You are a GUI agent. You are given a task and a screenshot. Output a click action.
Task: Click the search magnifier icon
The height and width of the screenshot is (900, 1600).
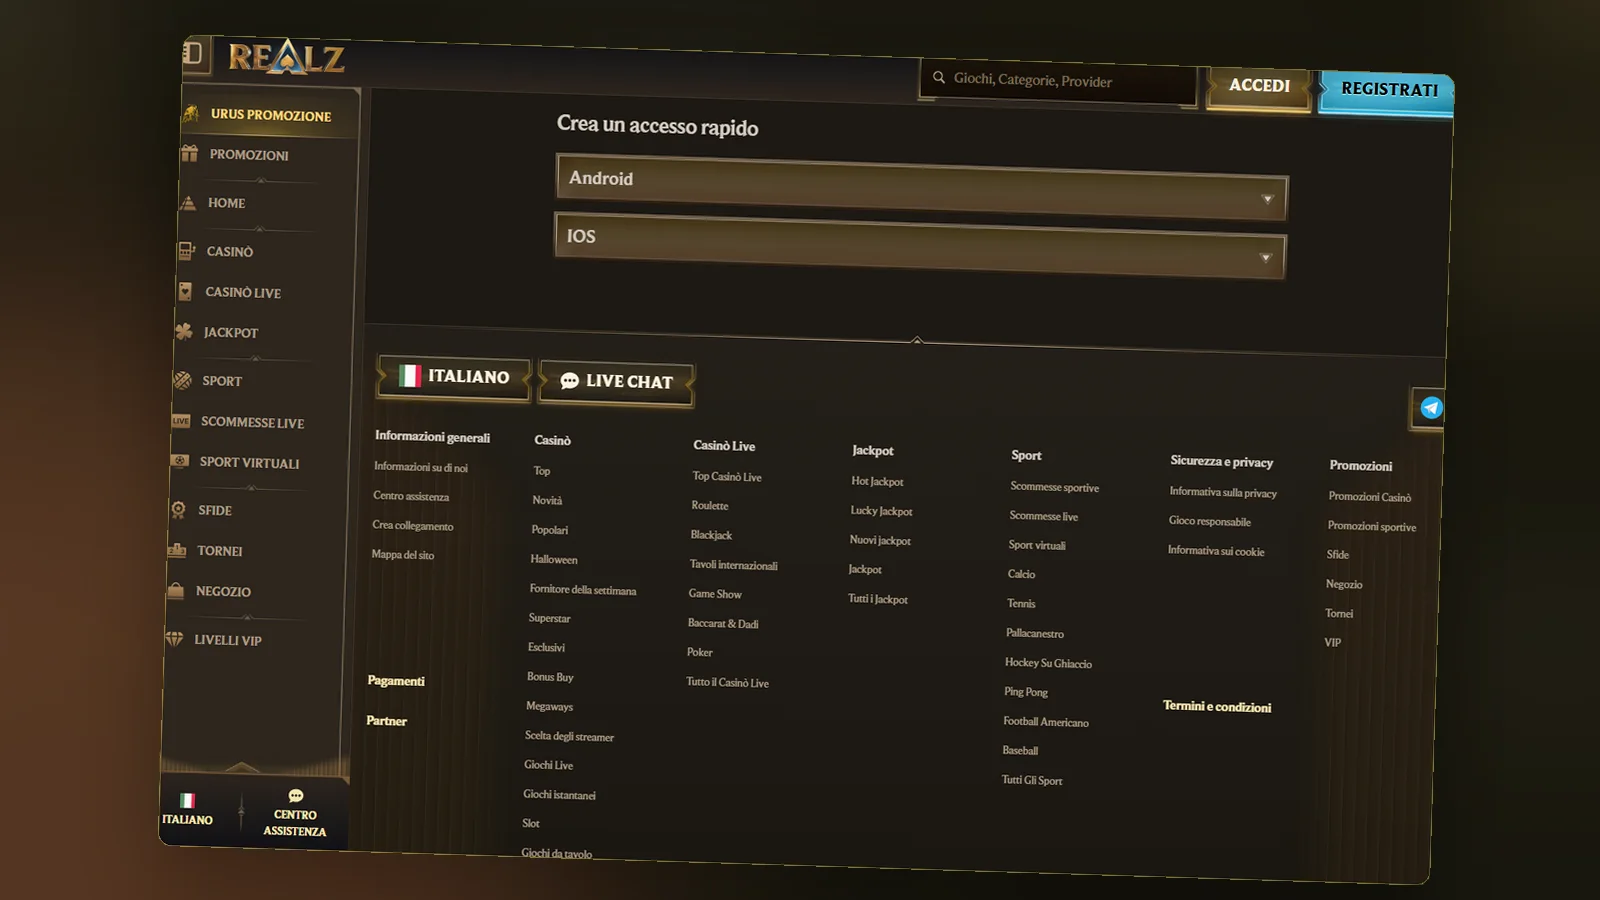(x=939, y=77)
